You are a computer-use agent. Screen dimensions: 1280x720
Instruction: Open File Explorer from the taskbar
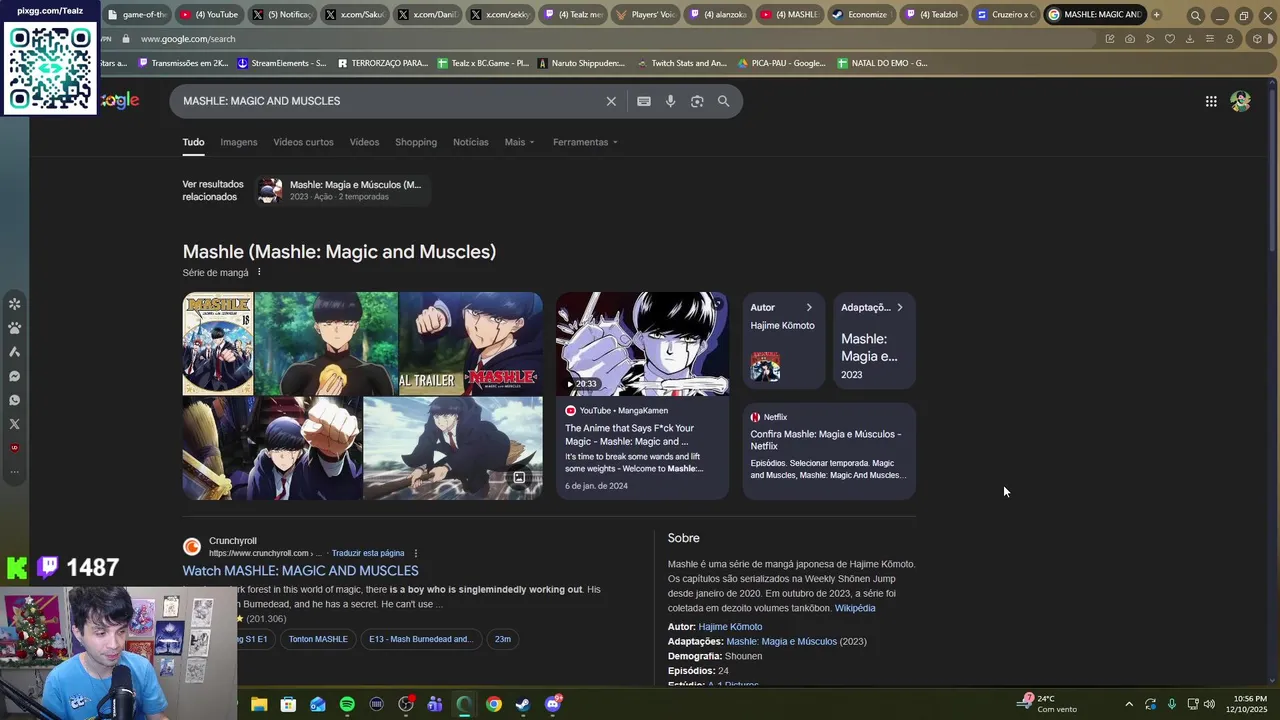pyautogui.click(x=259, y=704)
